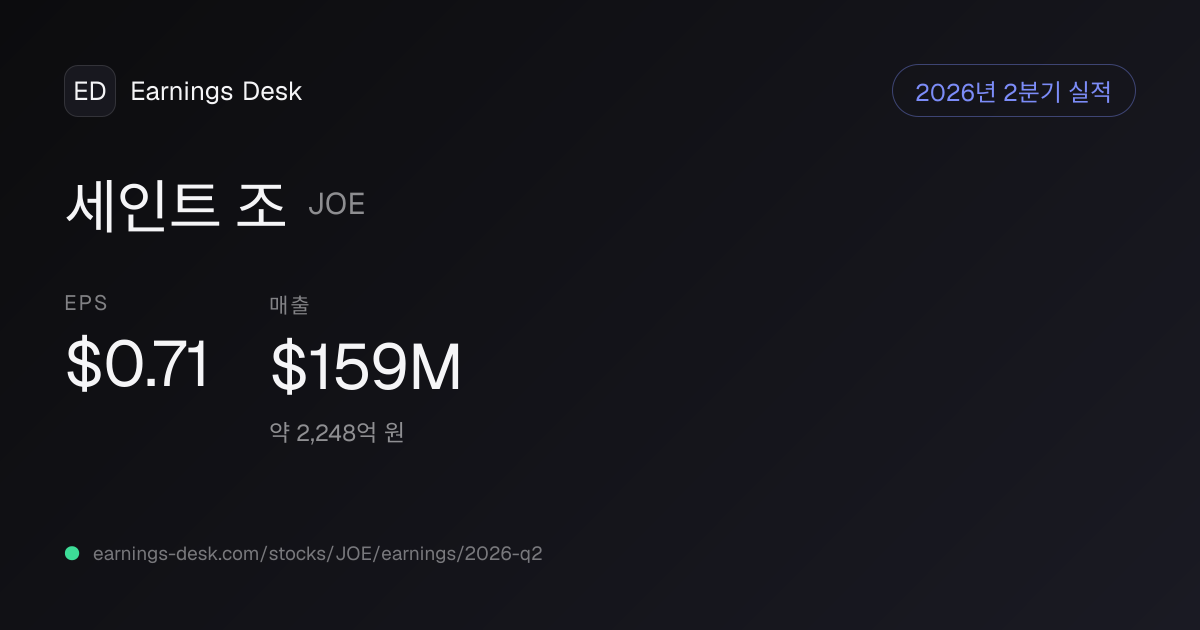
Task: Click the ED logo icon
Action: 90,91
